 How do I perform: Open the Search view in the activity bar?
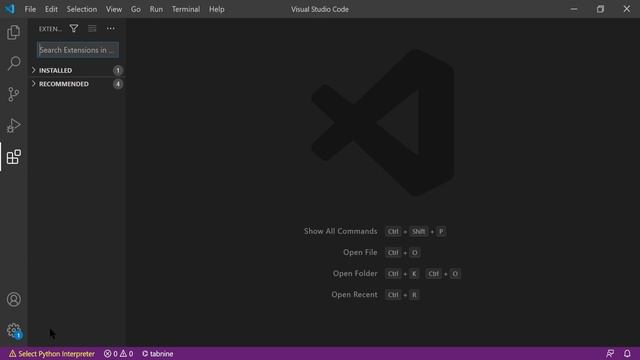pos(13,63)
